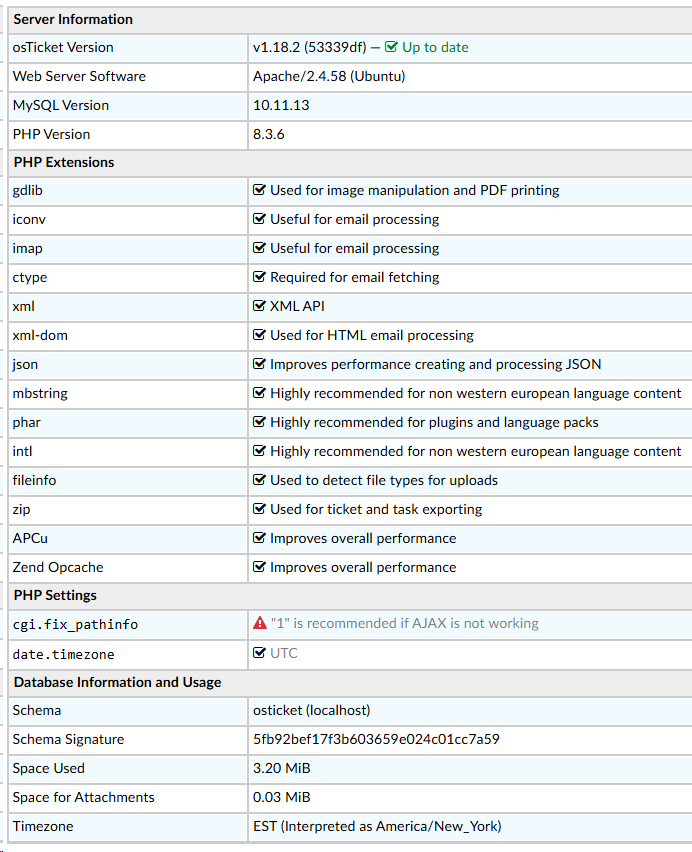Screen dimensions: 692x852
Task: Click the green check icon before Up to date
Action: pos(391,47)
